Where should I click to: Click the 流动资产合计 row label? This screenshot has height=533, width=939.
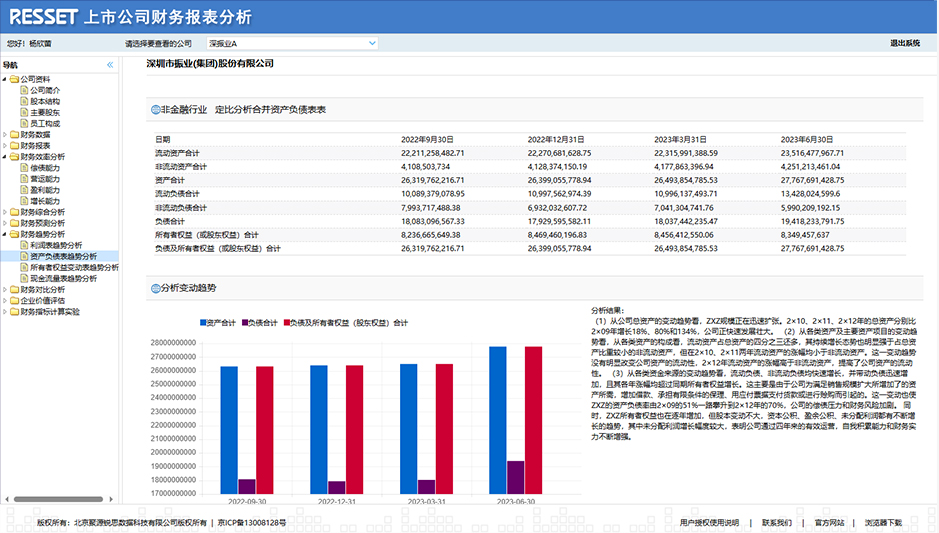[x=177, y=153]
